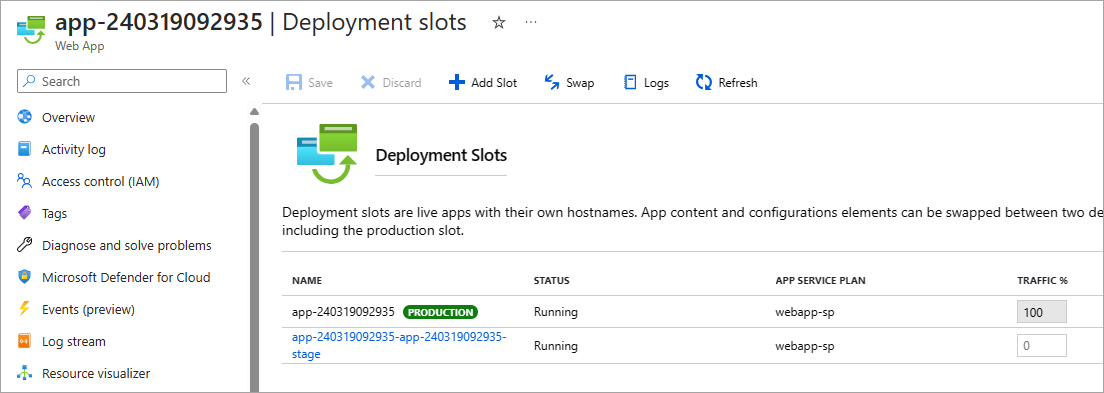This screenshot has height=393, width=1104.
Task: Click Running status of the stage slot
Action: point(556,346)
